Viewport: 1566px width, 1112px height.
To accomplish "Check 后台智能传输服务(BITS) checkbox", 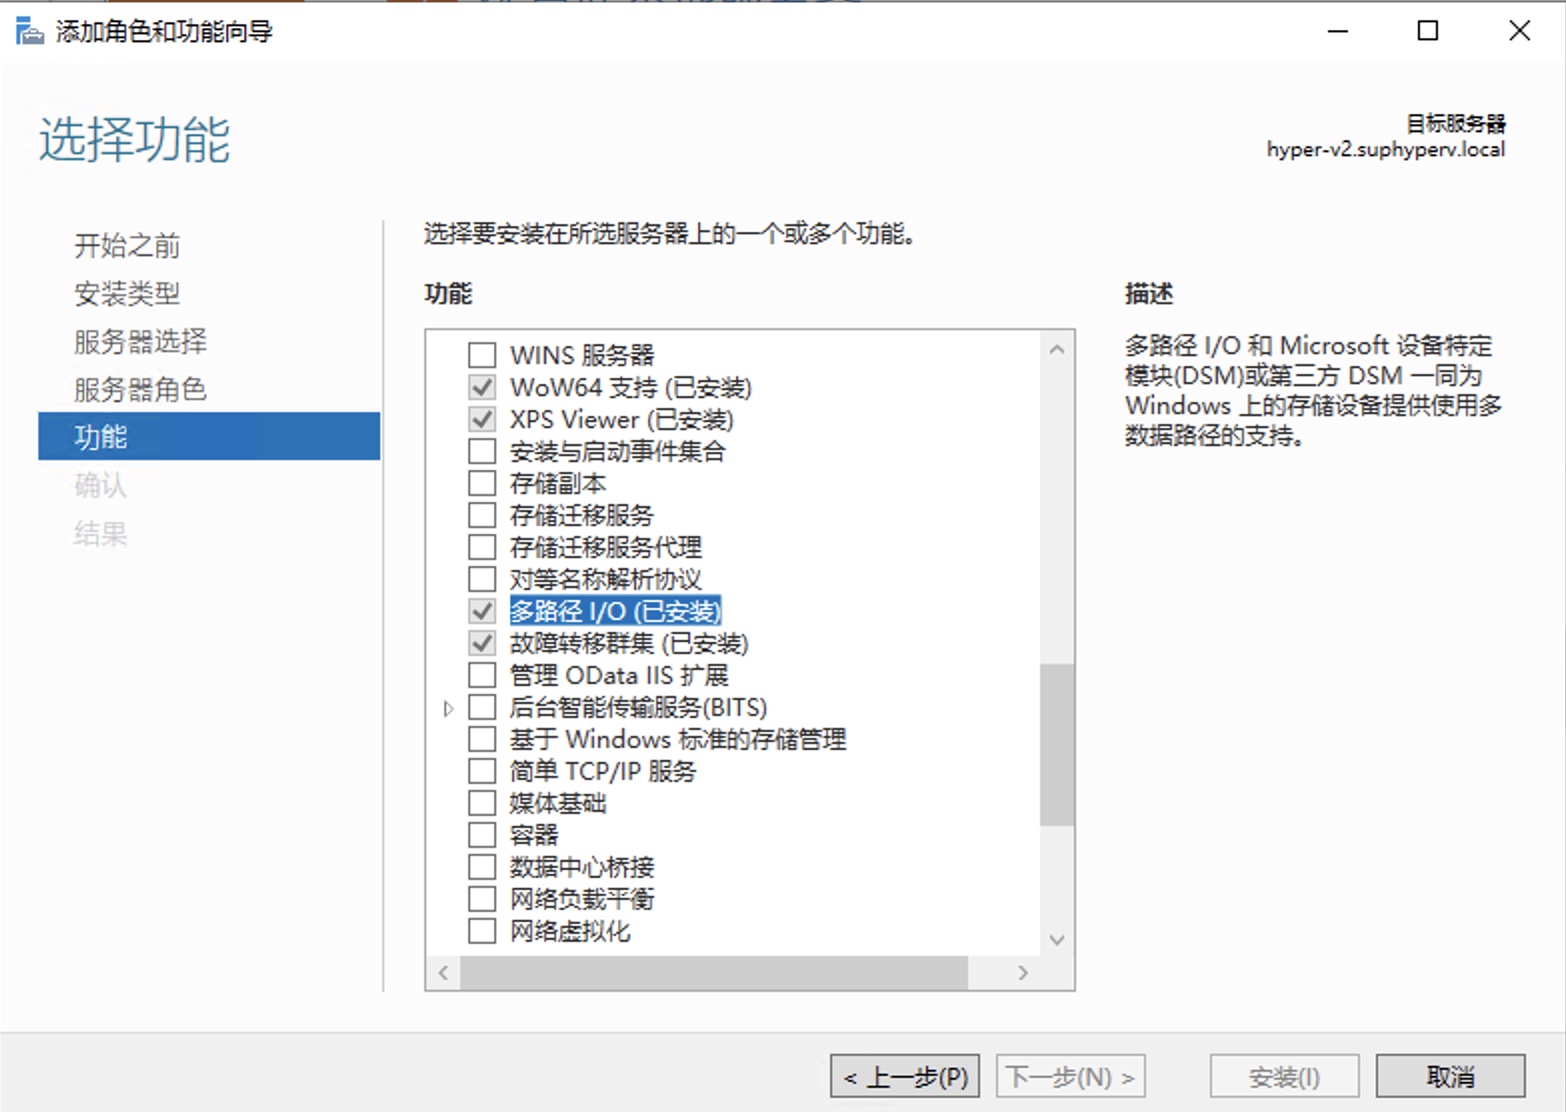I will pyautogui.click(x=482, y=707).
